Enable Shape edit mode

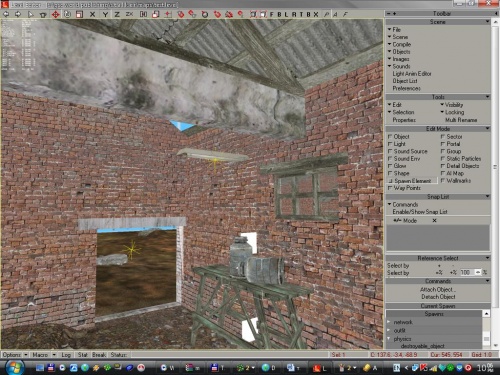399,173
